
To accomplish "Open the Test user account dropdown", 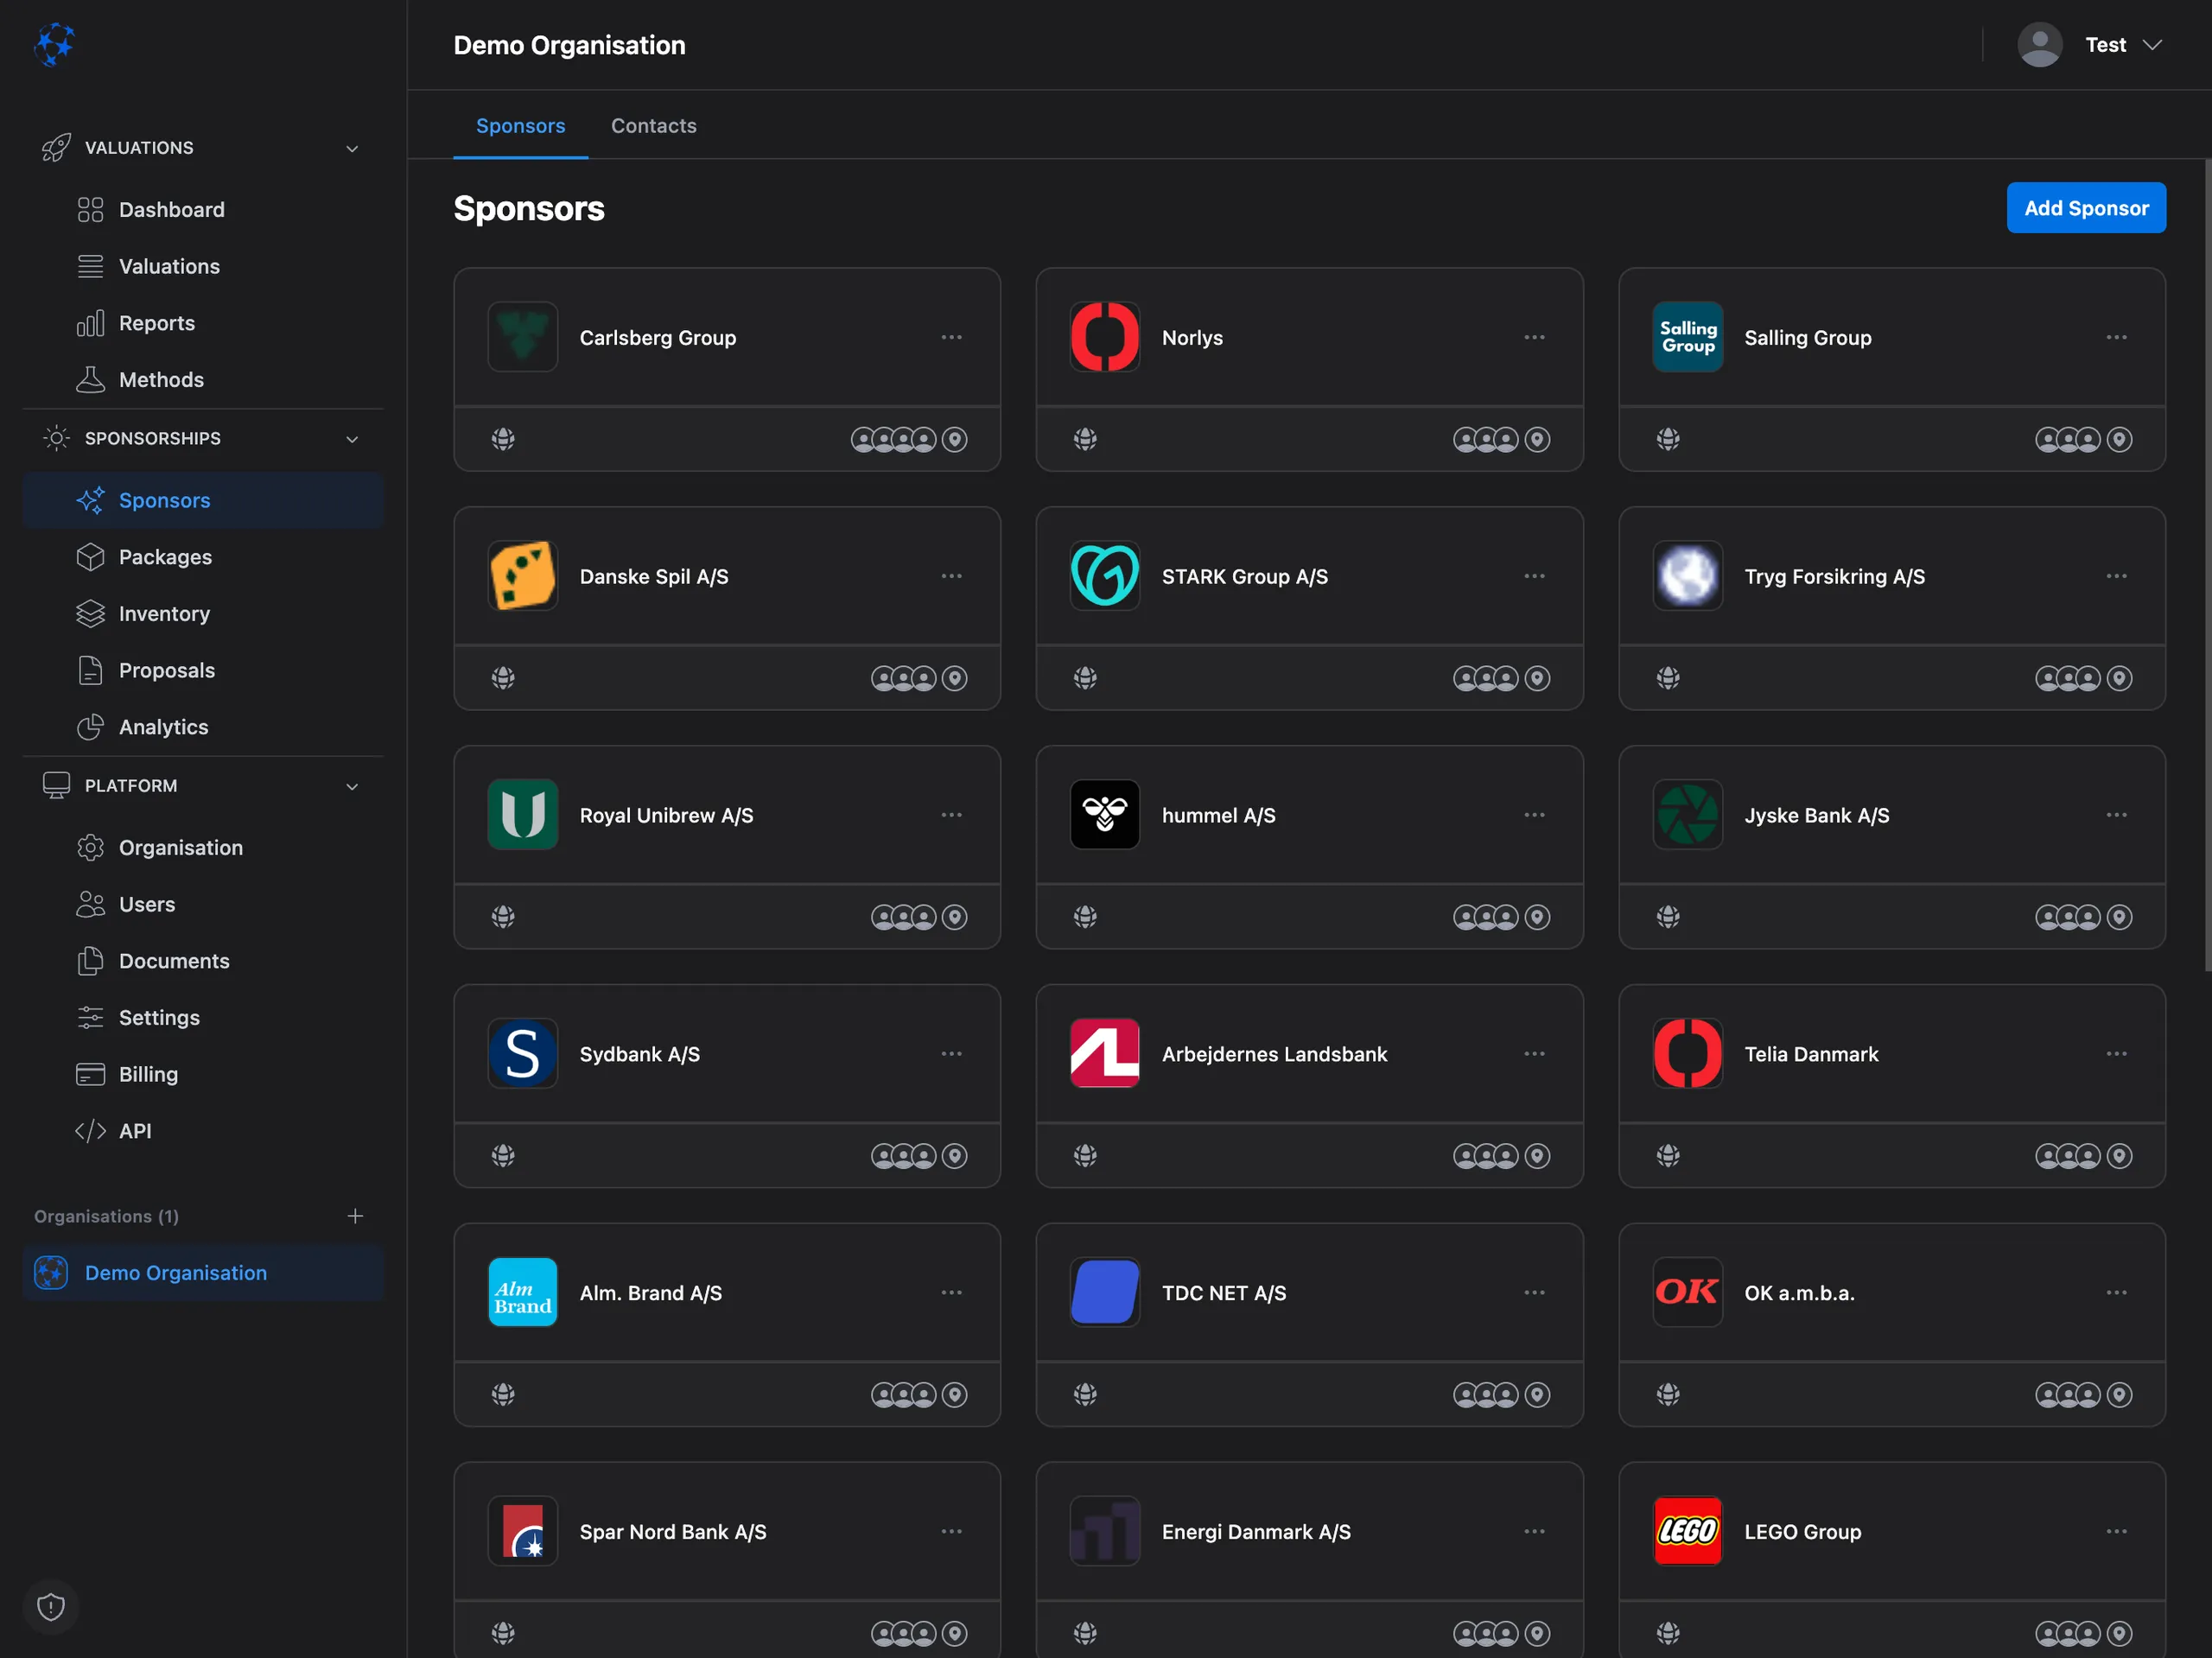I will coord(2090,45).
